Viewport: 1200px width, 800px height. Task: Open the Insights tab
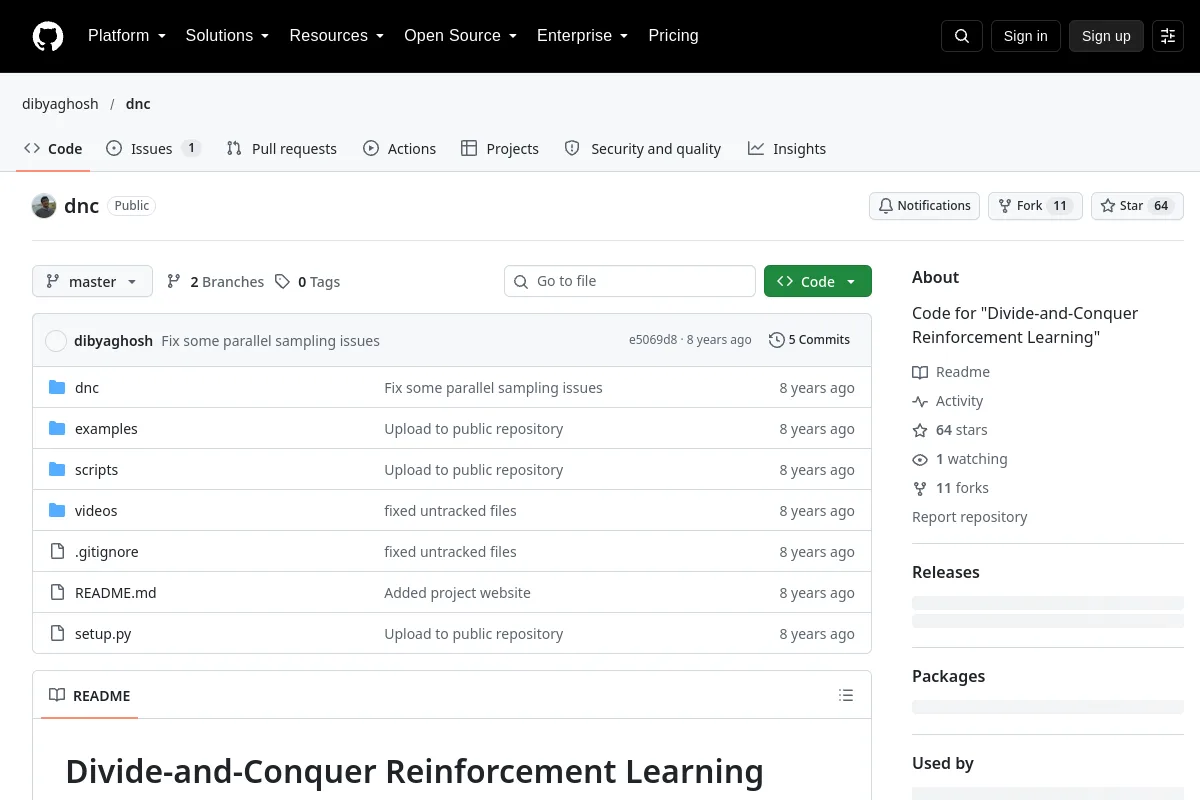(787, 148)
